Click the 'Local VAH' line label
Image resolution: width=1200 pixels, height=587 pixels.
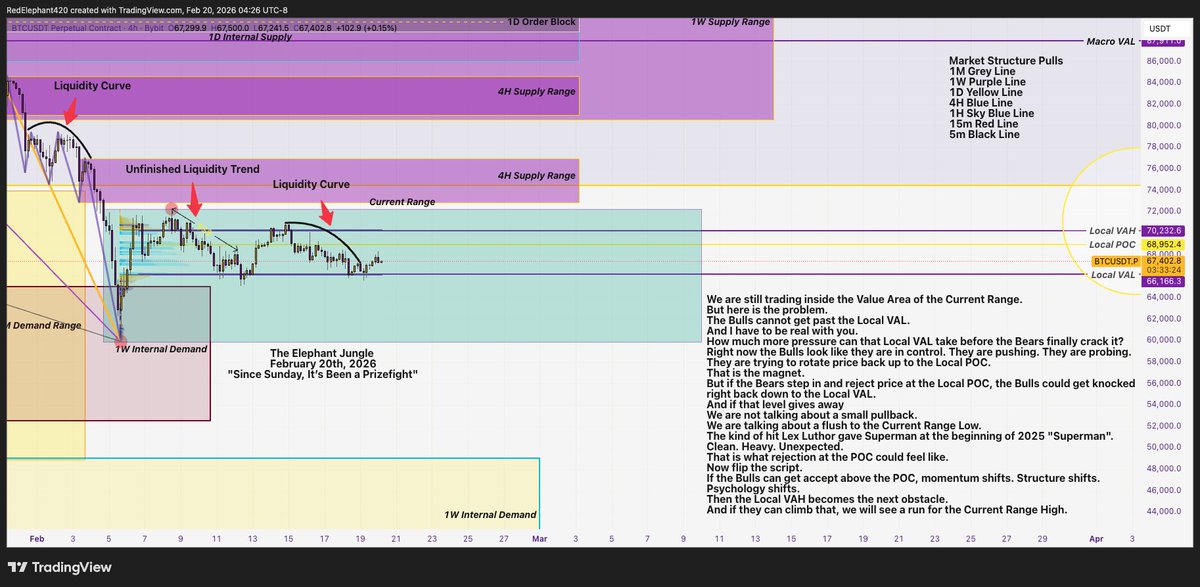tap(1113, 230)
